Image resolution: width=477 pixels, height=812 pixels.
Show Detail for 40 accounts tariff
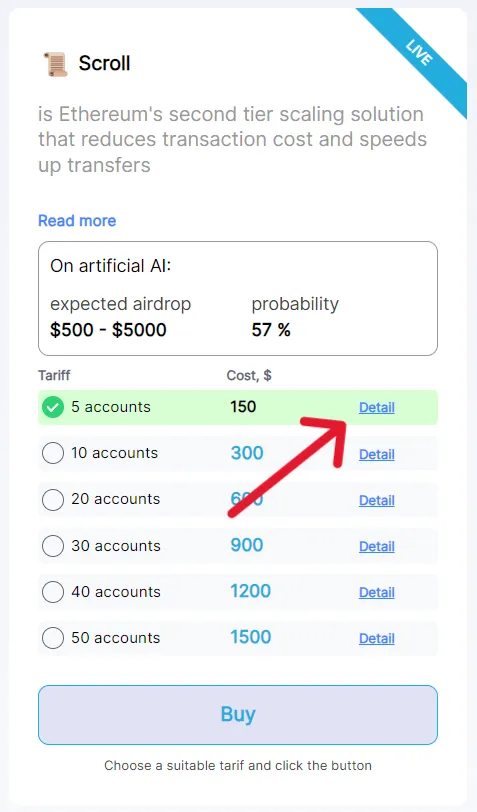(377, 592)
